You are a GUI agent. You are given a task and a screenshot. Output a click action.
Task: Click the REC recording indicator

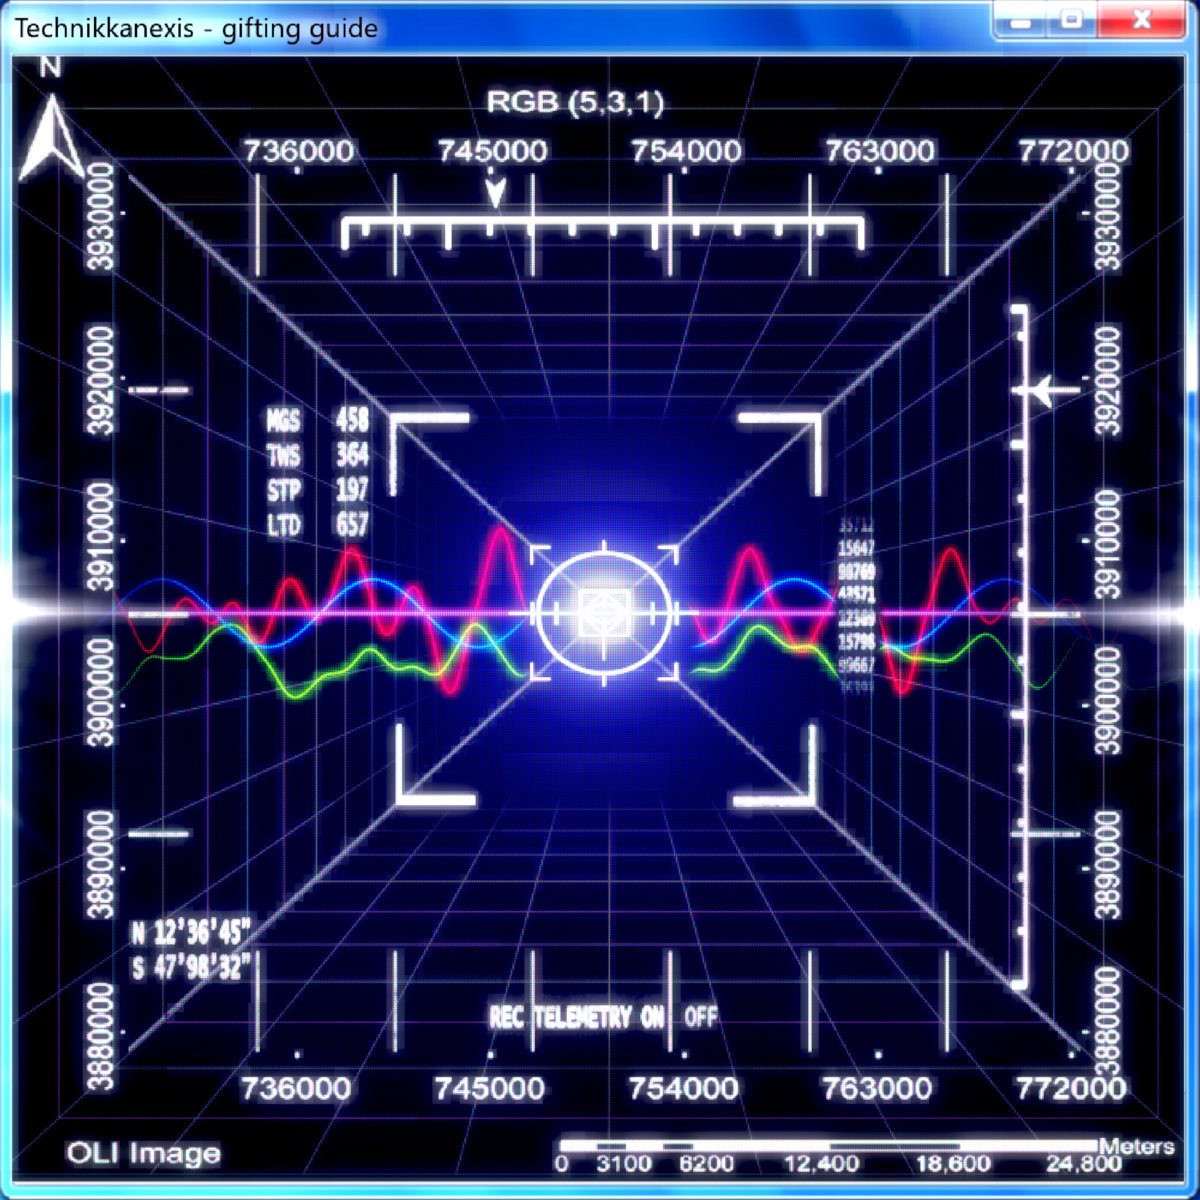click(506, 1017)
